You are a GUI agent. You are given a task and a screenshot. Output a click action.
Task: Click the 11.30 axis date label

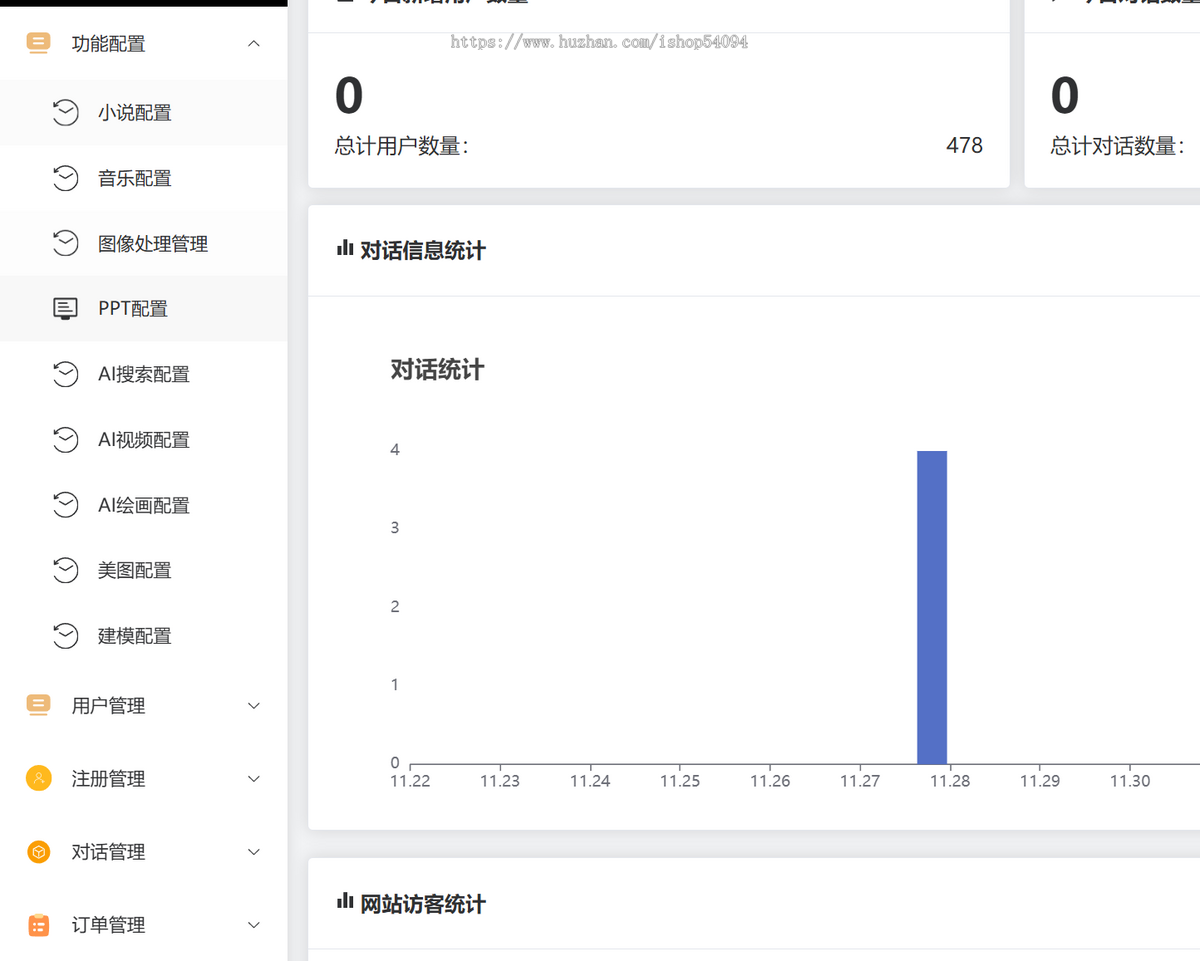pyautogui.click(x=1130, y=781)
